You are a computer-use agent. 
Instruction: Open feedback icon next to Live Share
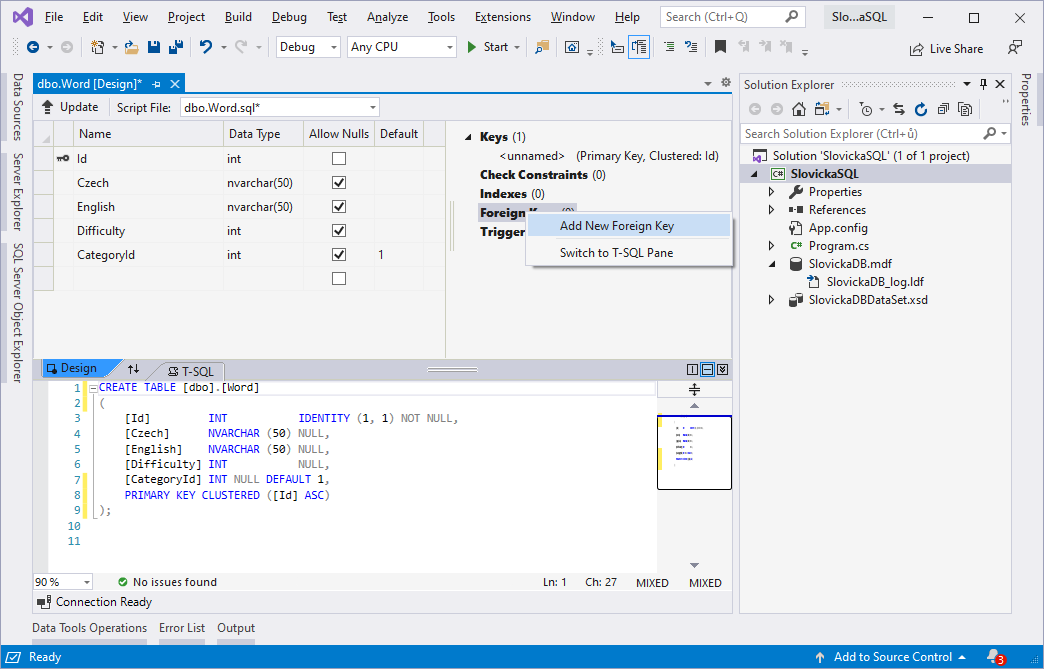point(1015,47)
